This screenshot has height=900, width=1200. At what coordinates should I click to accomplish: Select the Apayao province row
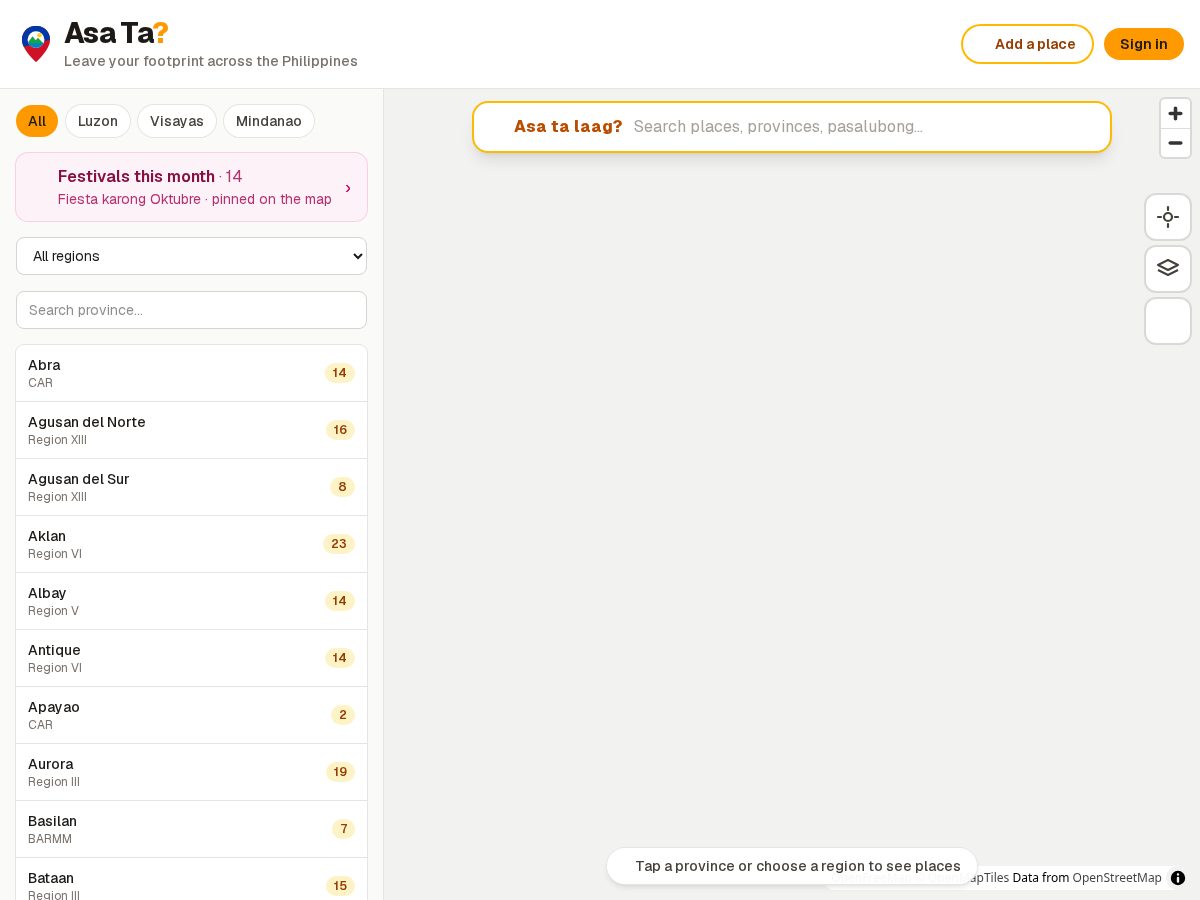pyautogui.click(x=191, y=715)
